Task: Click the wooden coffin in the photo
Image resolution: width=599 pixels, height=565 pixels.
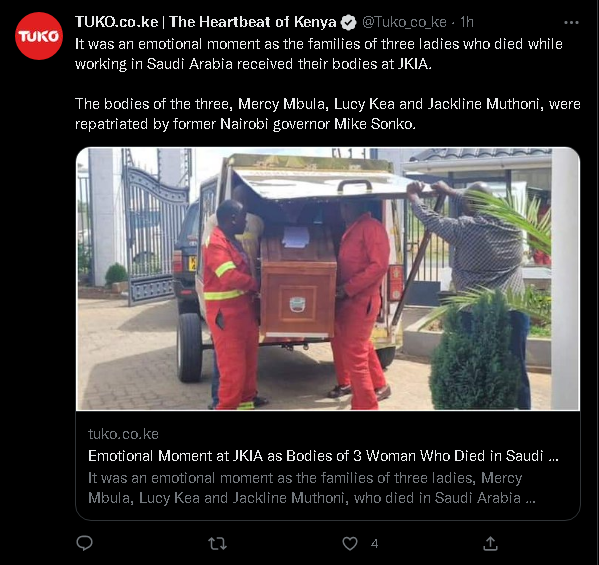Action: coord(298,284)
